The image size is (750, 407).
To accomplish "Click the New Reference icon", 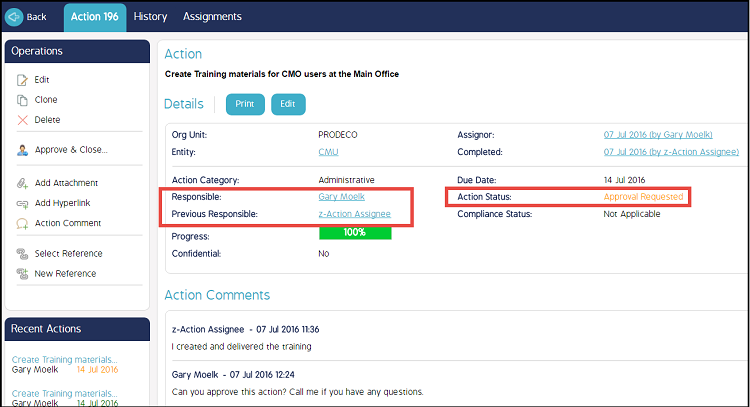I will click(22, 274).
